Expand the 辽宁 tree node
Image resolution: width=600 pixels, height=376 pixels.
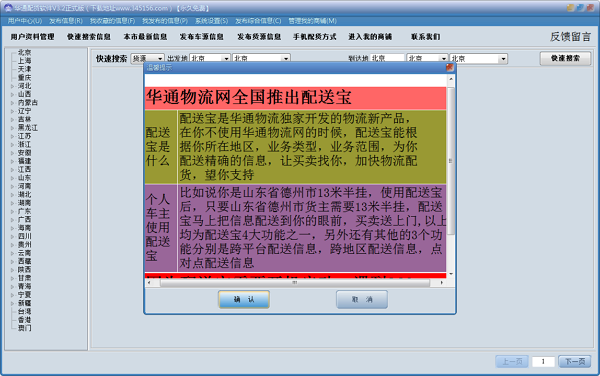(12, 111)
